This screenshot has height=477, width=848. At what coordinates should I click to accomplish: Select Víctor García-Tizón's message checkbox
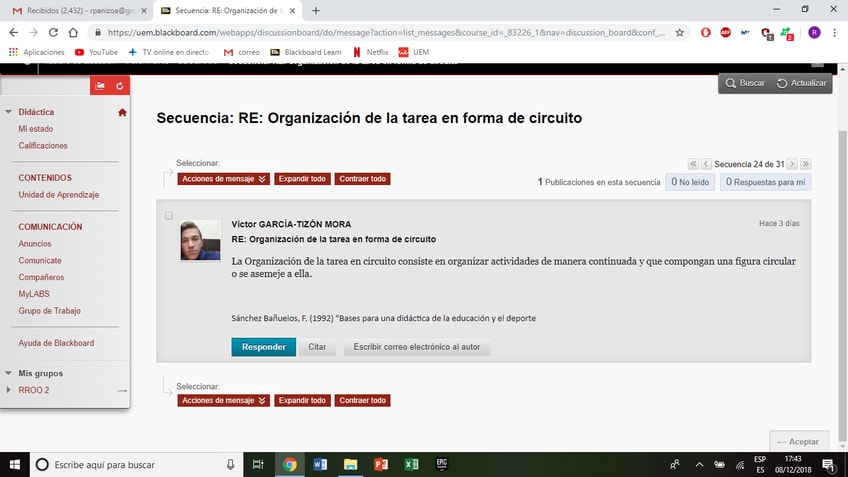(x=169, y=216)
